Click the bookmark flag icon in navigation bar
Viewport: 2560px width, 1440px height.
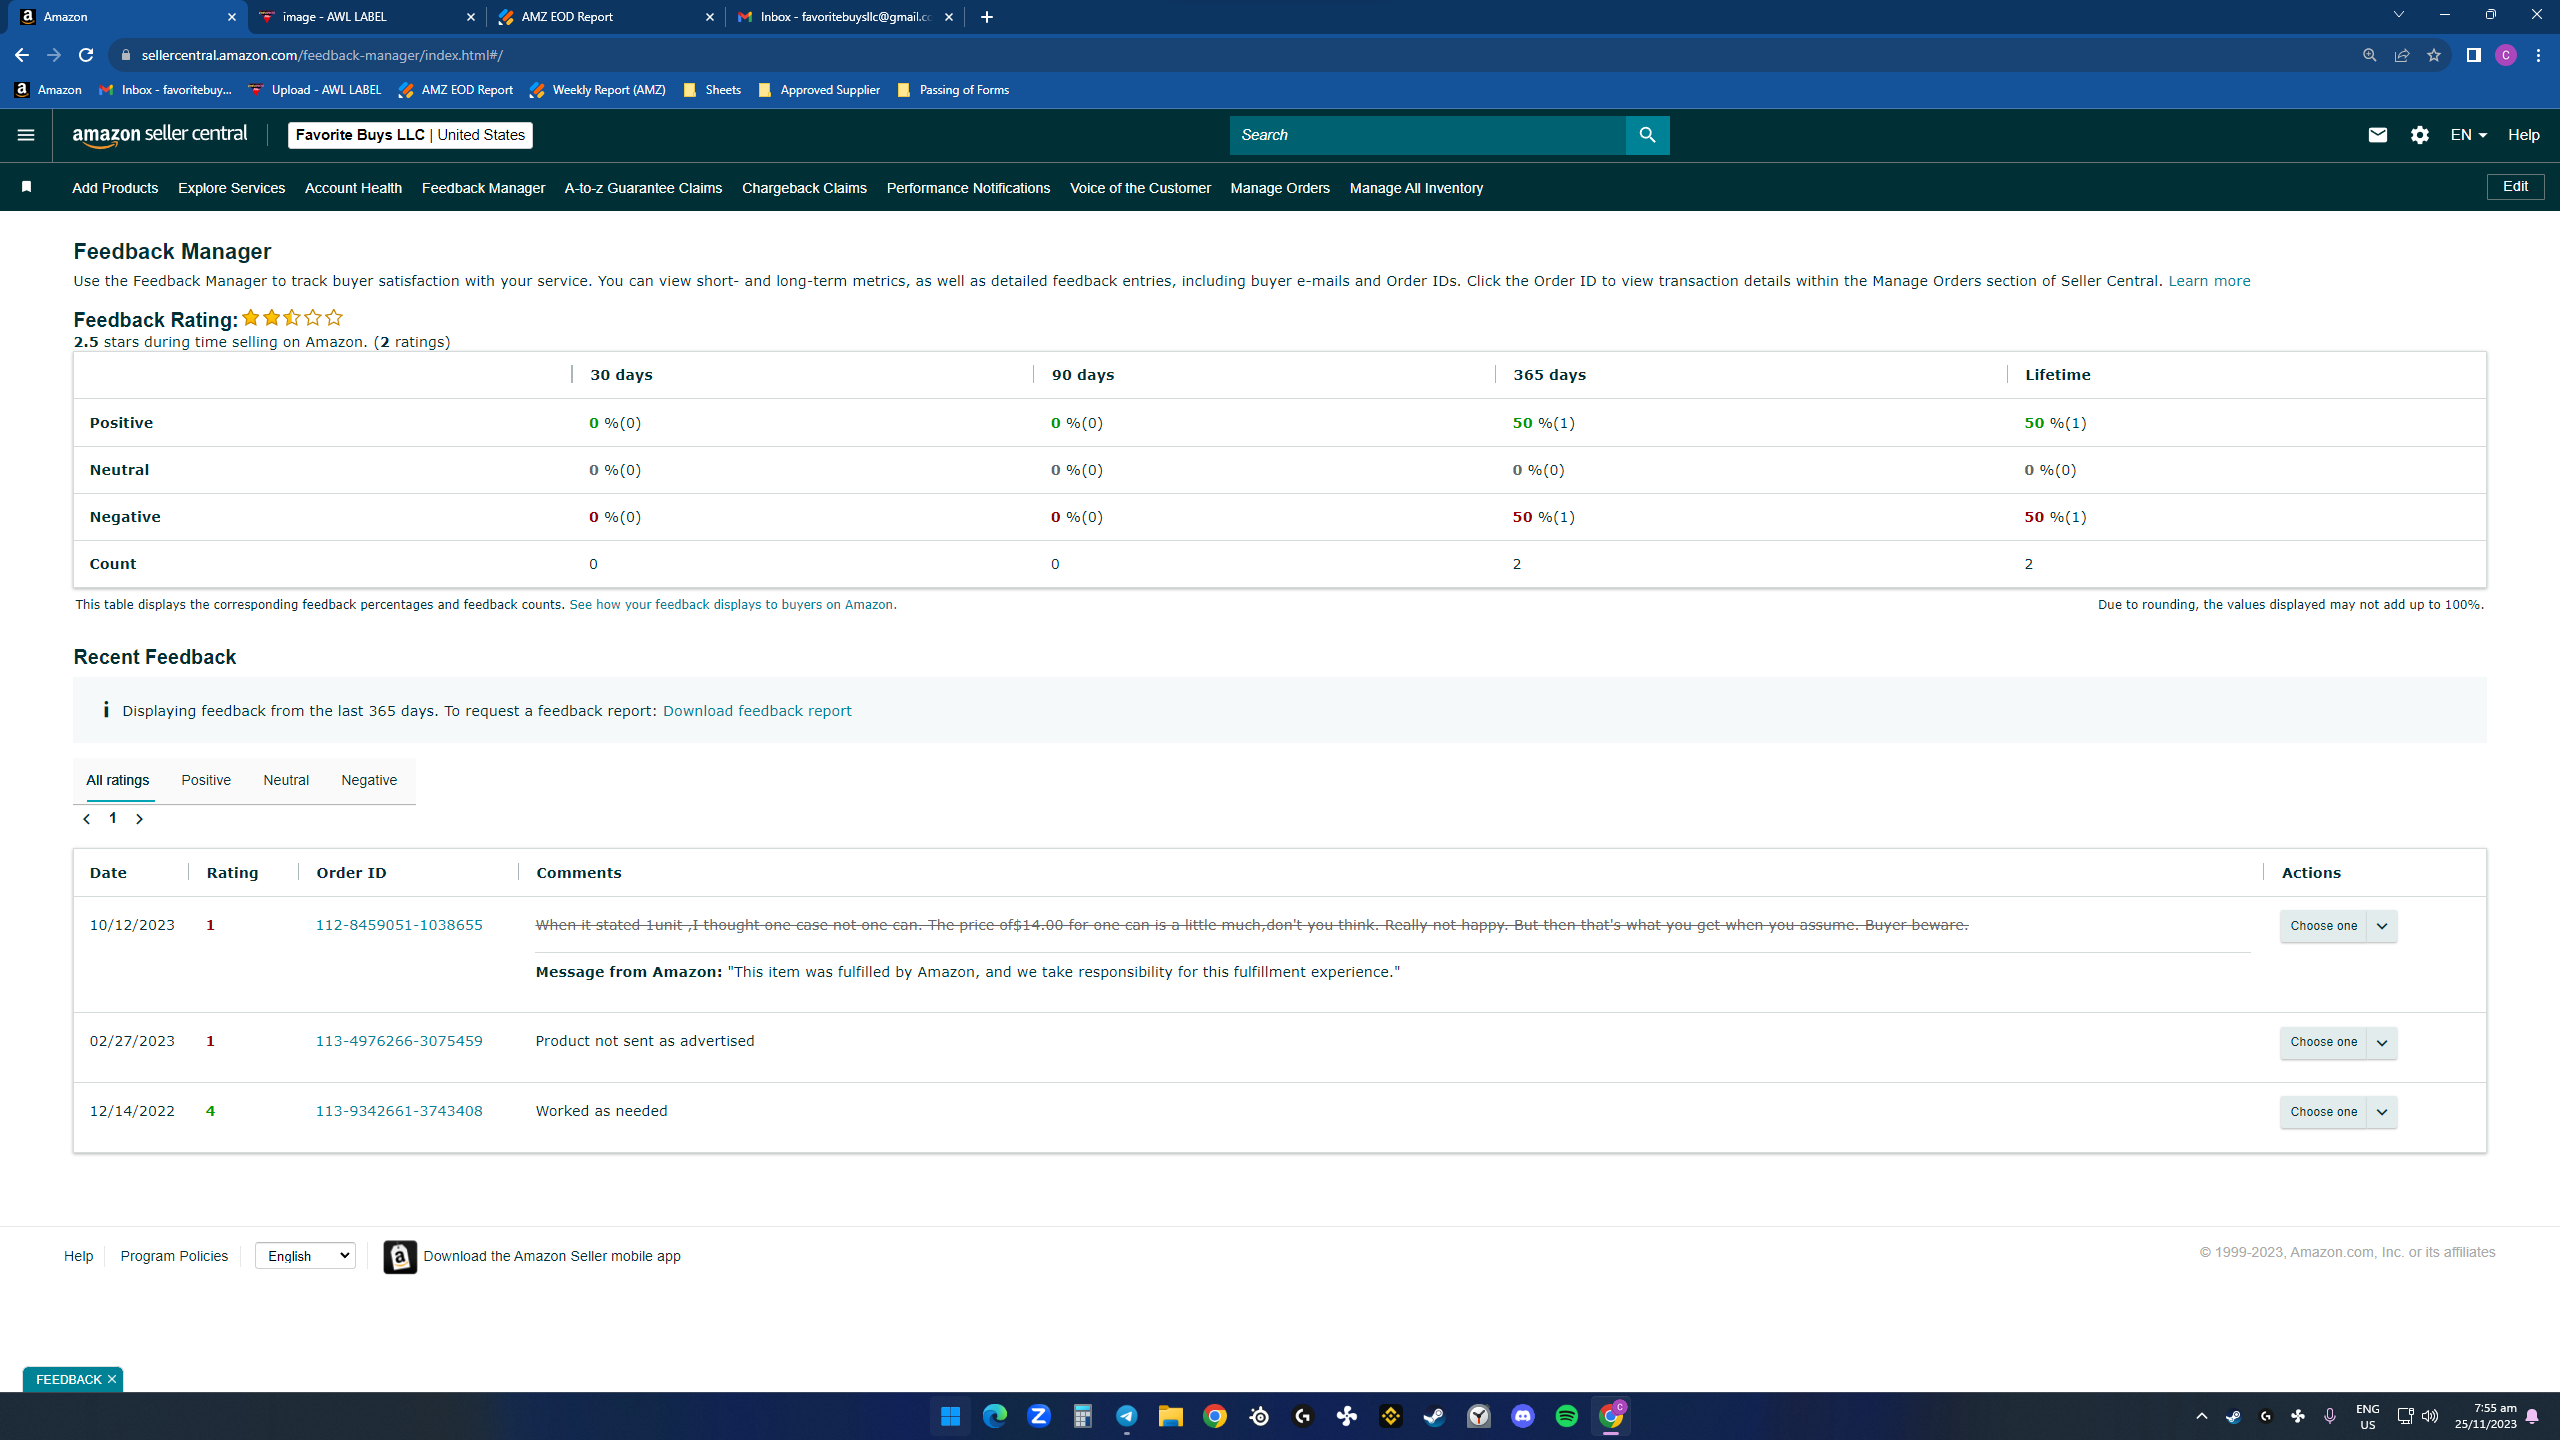[x=27, y=187]
